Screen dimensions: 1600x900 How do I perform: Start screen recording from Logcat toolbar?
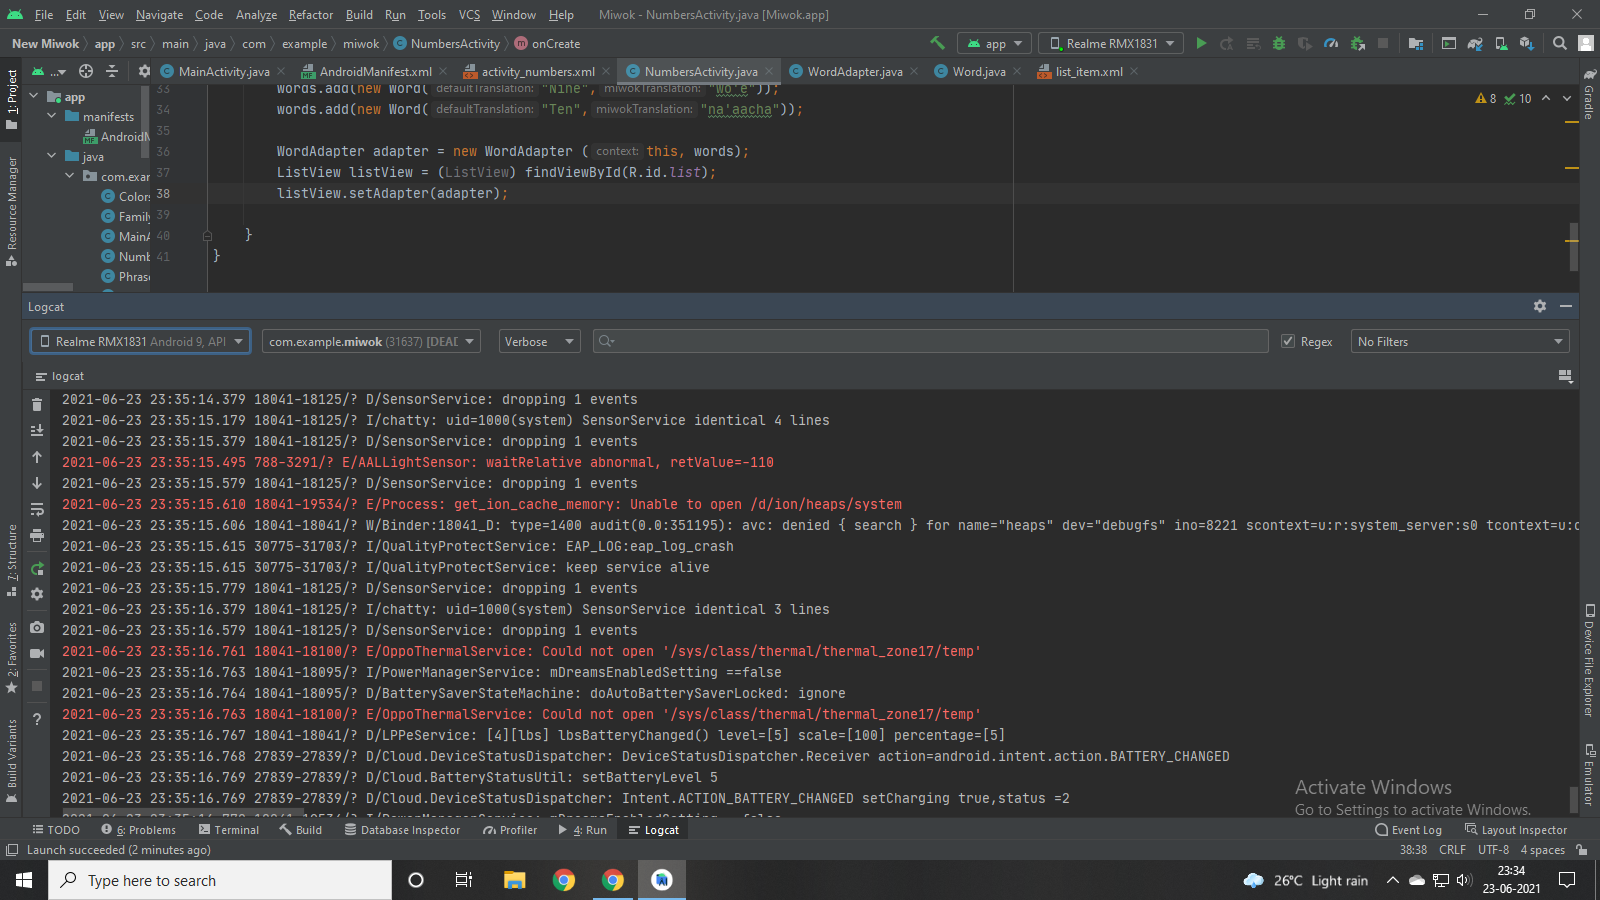pos(36,654)
